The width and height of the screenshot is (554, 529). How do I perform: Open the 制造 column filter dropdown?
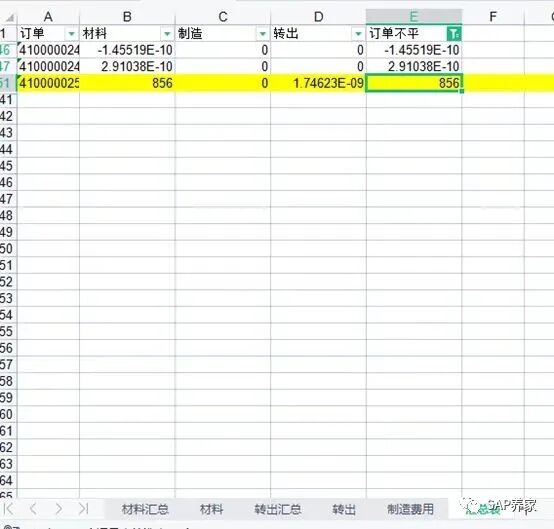pyautogui.click(x=263, y=34)
